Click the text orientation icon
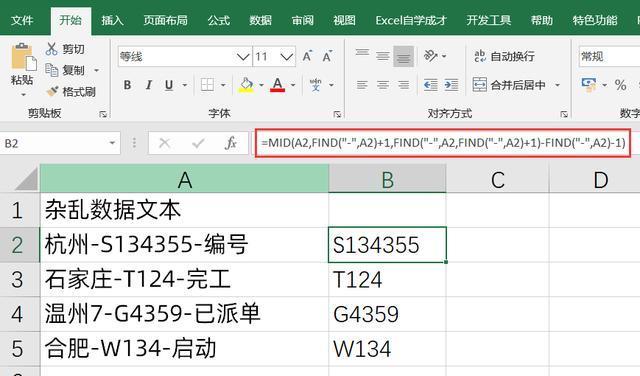Viewport: 640px width, 376px height. [x=431, y=56]
